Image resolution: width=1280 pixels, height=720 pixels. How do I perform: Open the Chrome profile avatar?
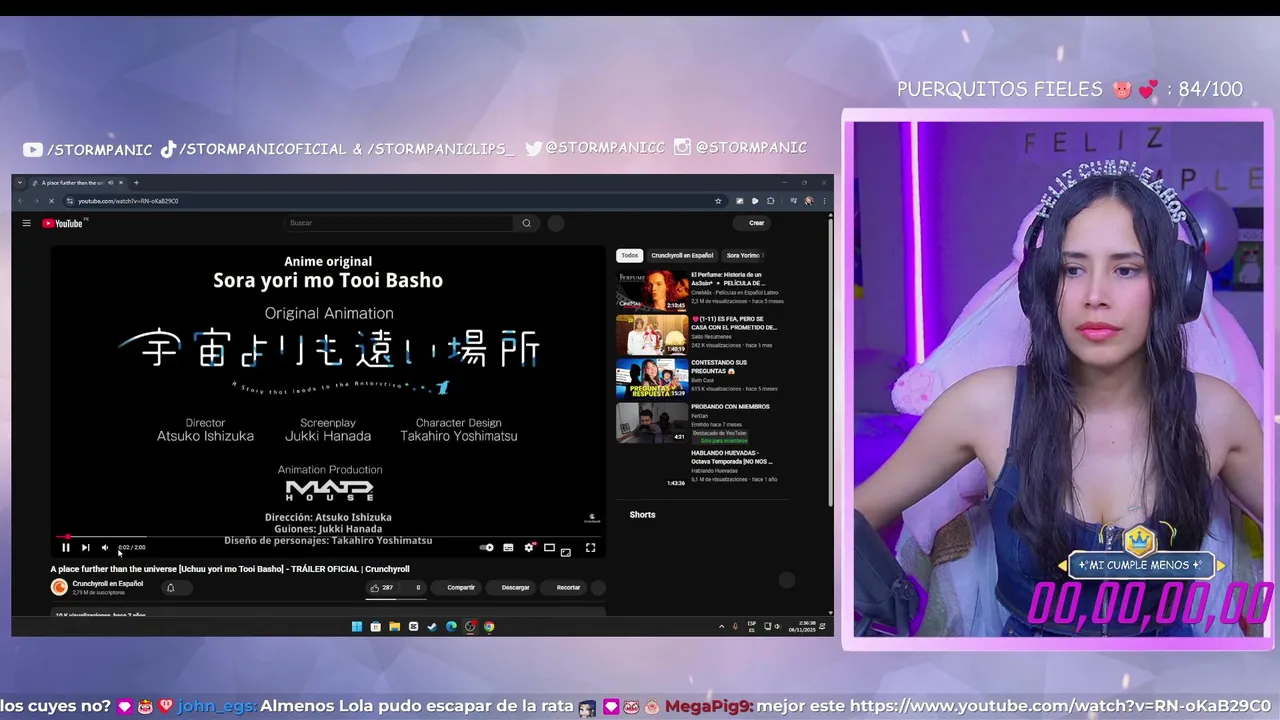[x=808, y=201]
